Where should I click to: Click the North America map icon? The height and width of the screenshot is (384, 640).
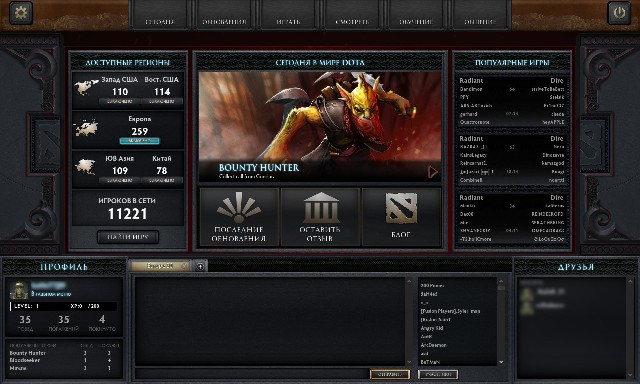[x=87, y=87]
